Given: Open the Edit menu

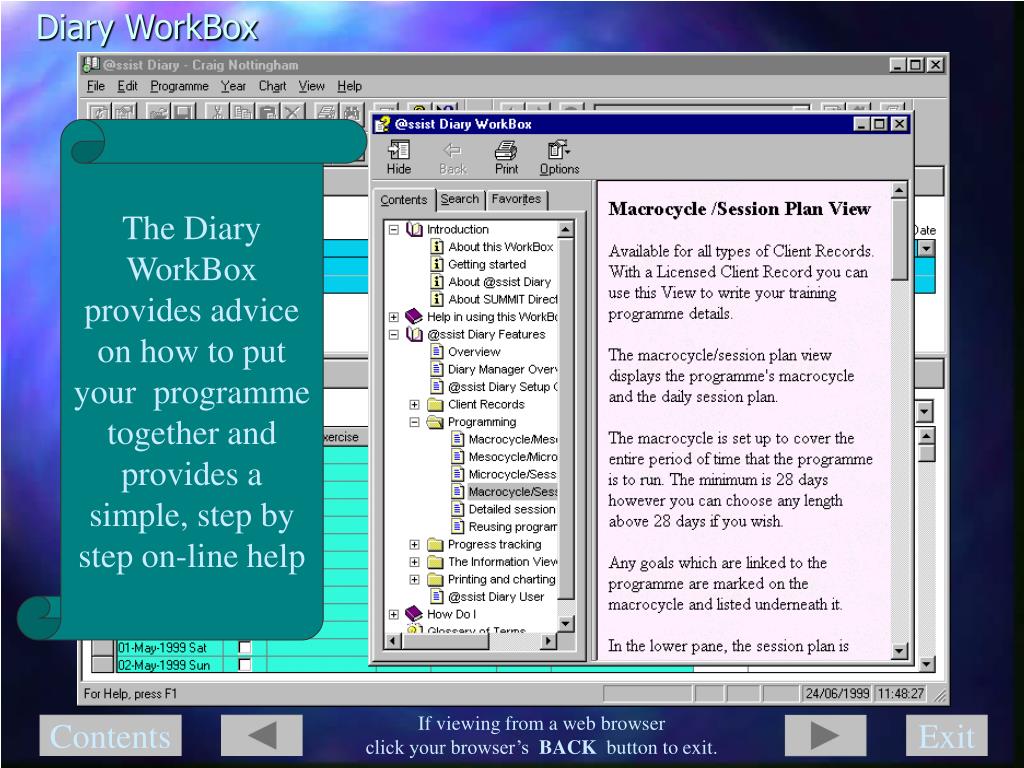Looking at the screenshot, I should tap(127, 86).
